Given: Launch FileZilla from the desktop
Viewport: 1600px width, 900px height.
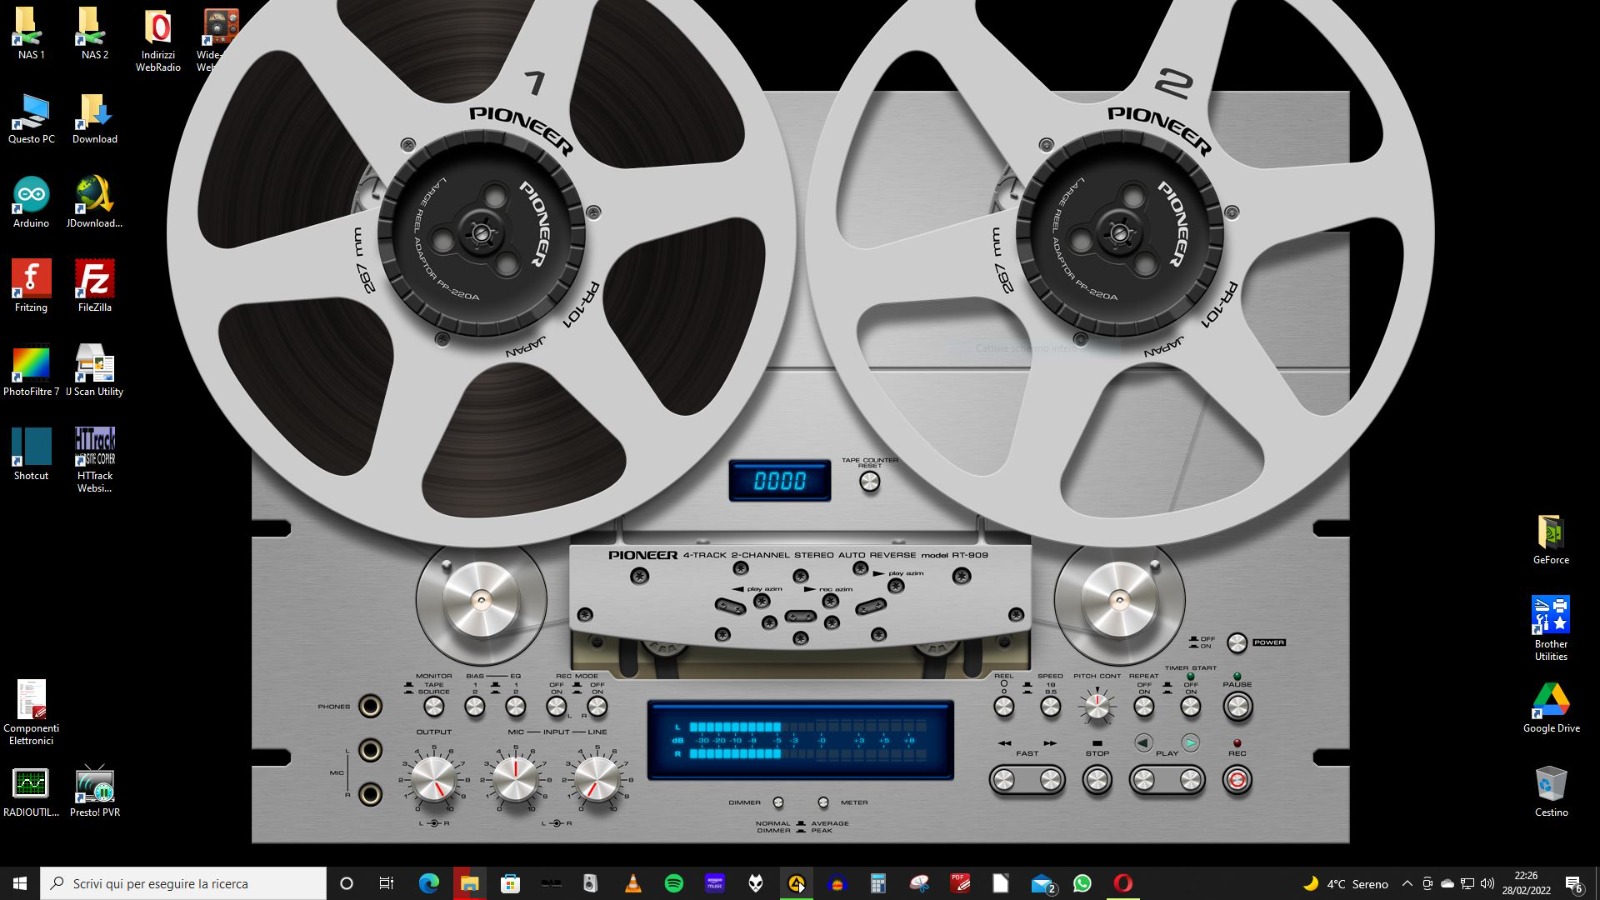Looking at the screenshot, I should point(95,286).
